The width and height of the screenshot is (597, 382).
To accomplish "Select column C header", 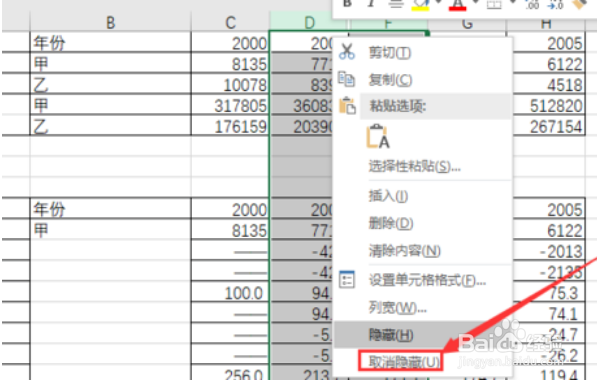I will point(230,22).
